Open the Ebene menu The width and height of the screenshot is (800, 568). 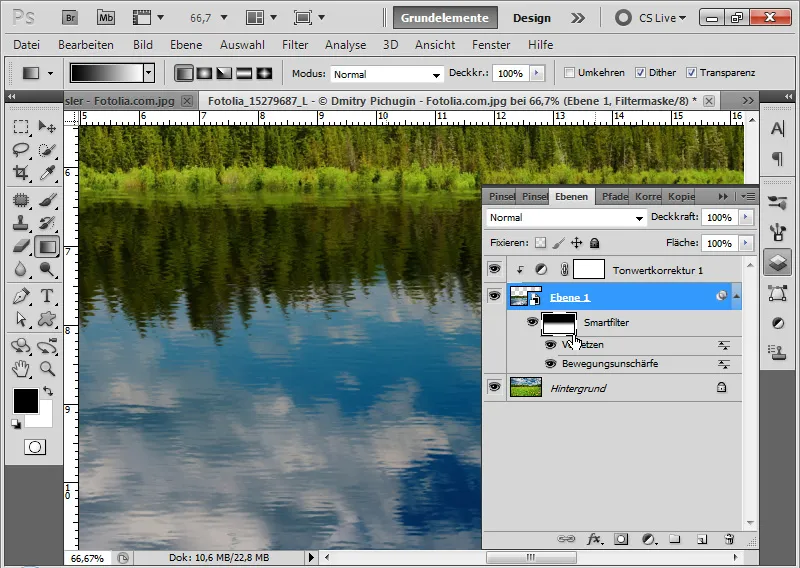pyautogui.click(x=186, y=45)
